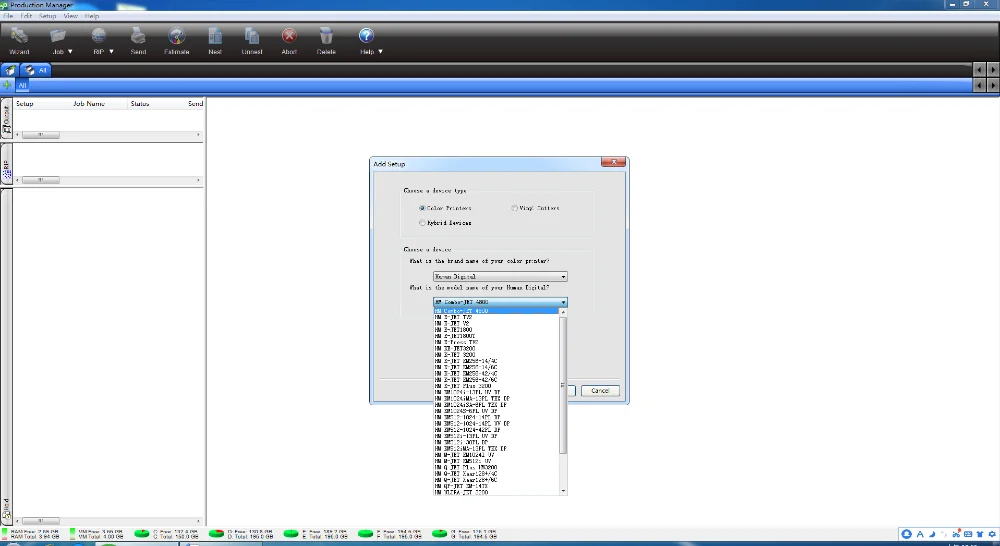
Task: Click Cancel in Add Setup dialog
Action: (x=600, y=391)
